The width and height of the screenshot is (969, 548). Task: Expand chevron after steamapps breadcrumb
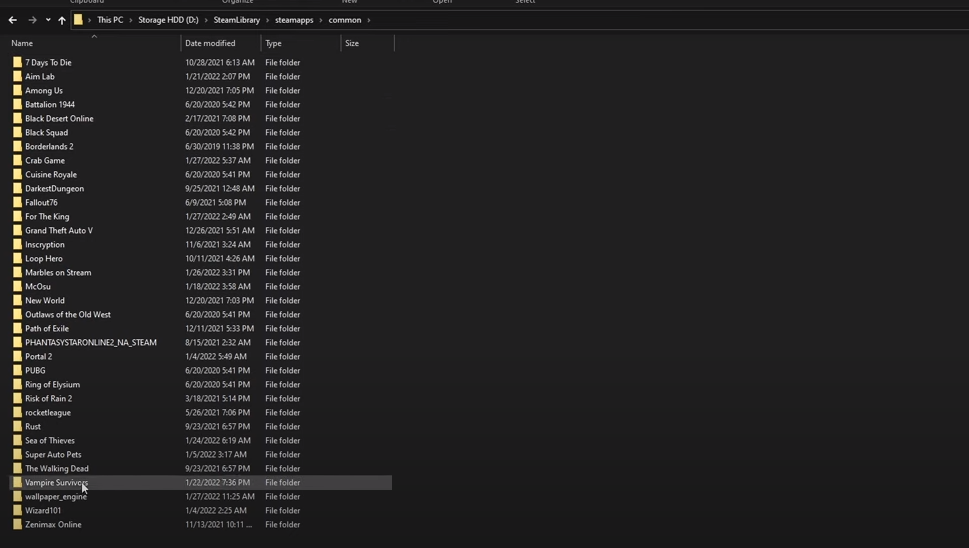tap(321, 20)
